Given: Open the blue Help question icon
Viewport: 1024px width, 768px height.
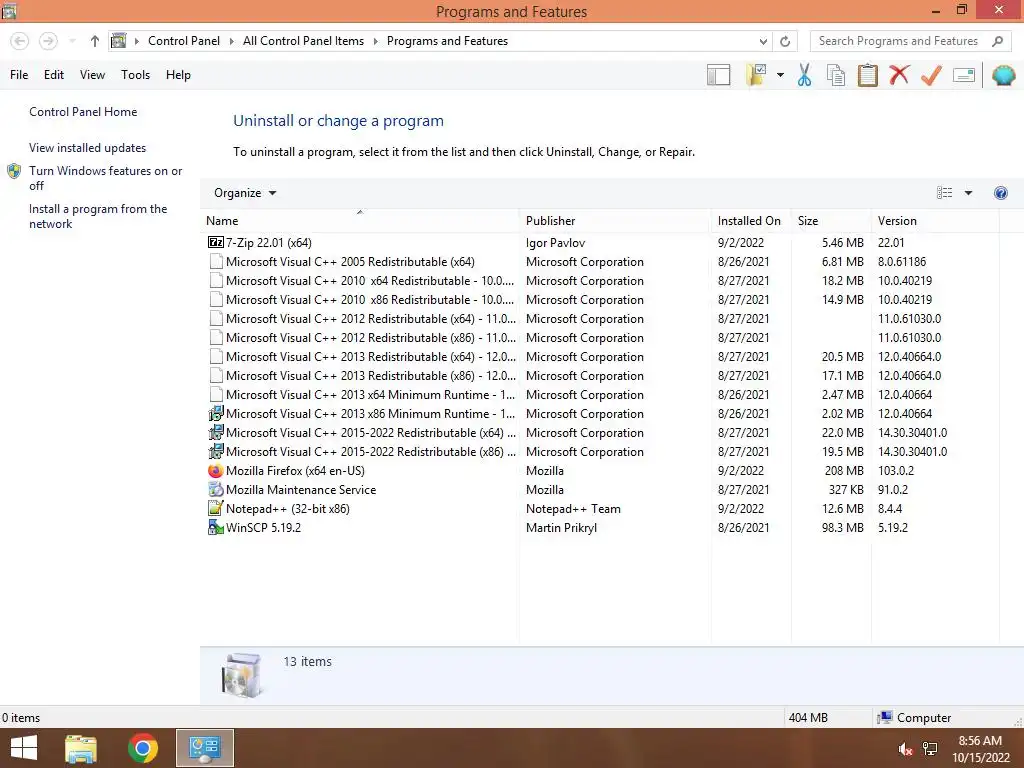Looking at the screenshot, I should tap(1000, 193).
